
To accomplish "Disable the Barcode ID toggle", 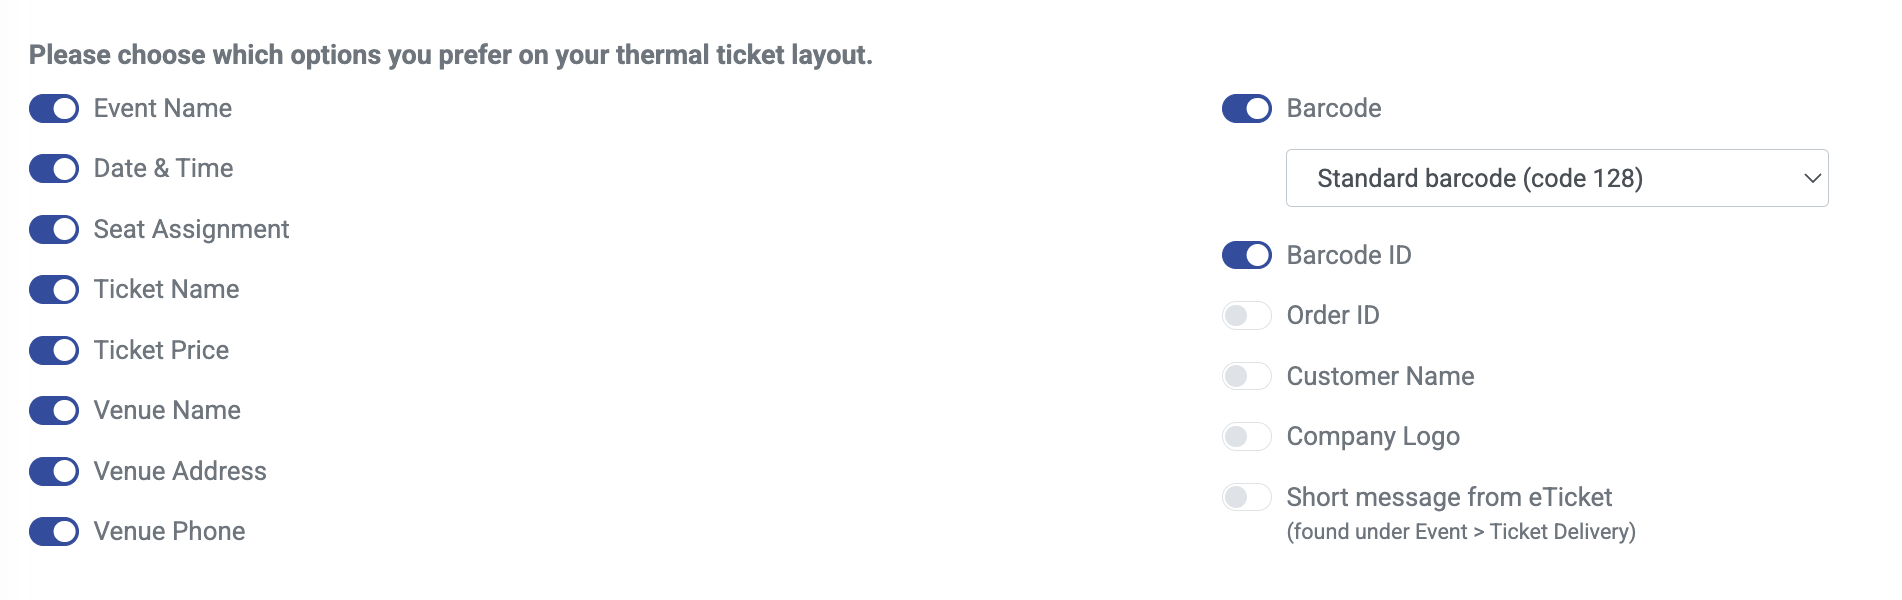I will (x=1246, y=256).
